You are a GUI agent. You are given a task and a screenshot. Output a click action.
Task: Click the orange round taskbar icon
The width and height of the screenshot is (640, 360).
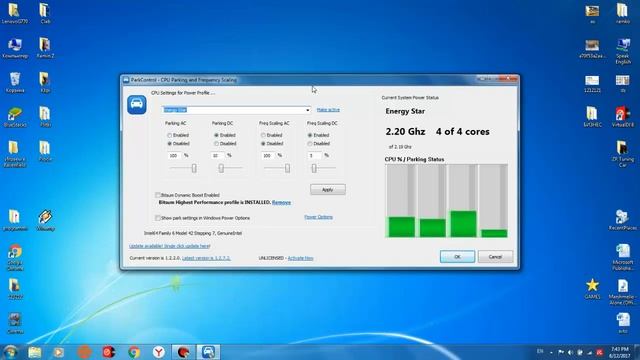click(84, 352)
